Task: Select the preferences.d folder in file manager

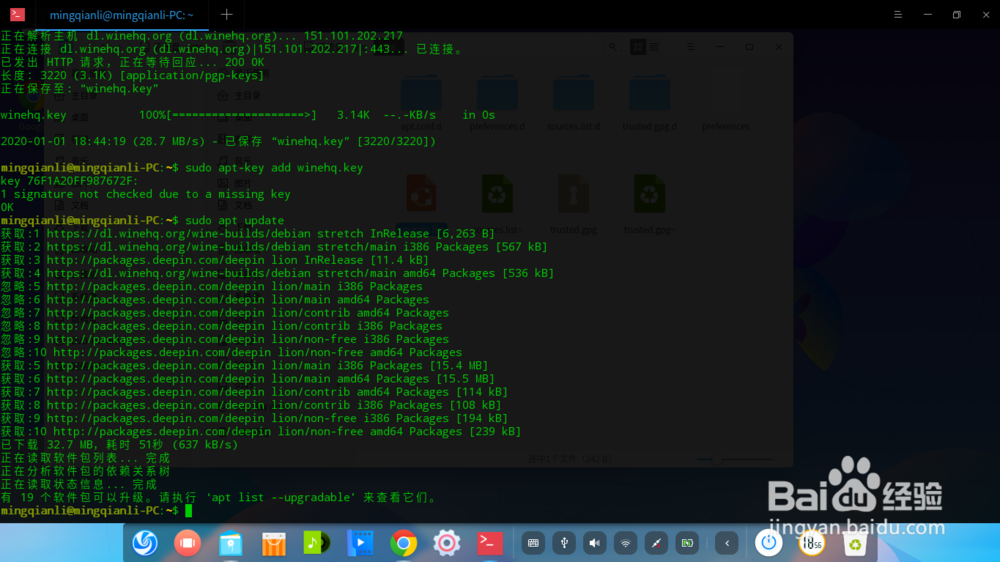Action: pos(497,102)
